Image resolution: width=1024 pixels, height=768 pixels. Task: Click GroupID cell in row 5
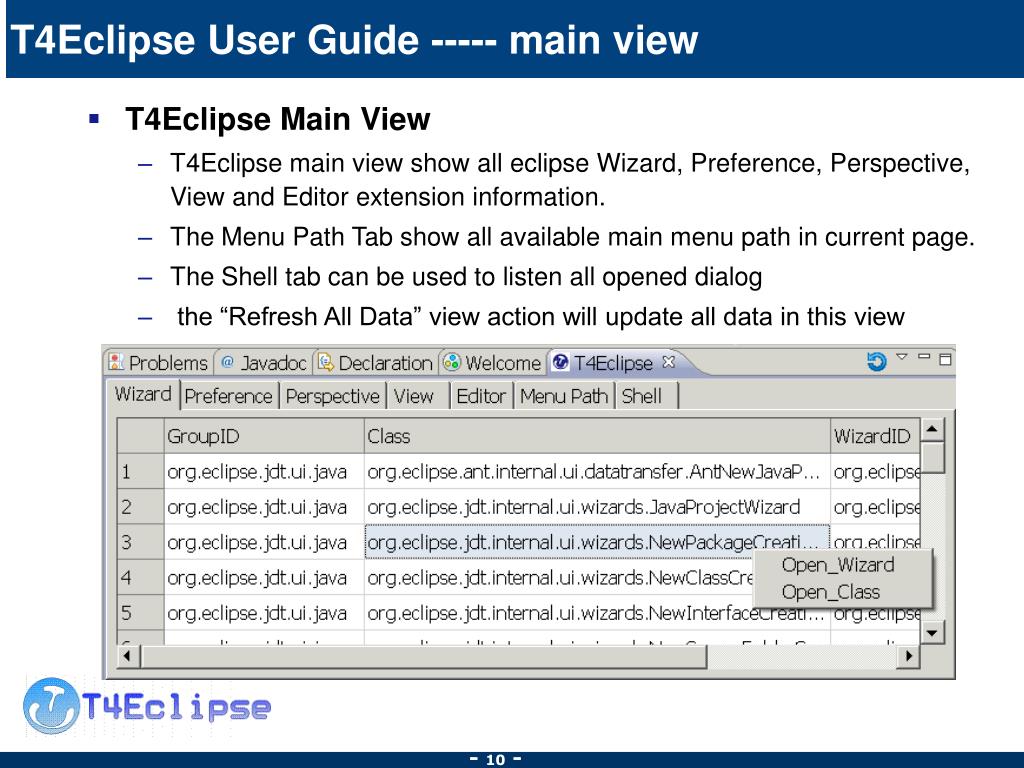click(263, 613)
